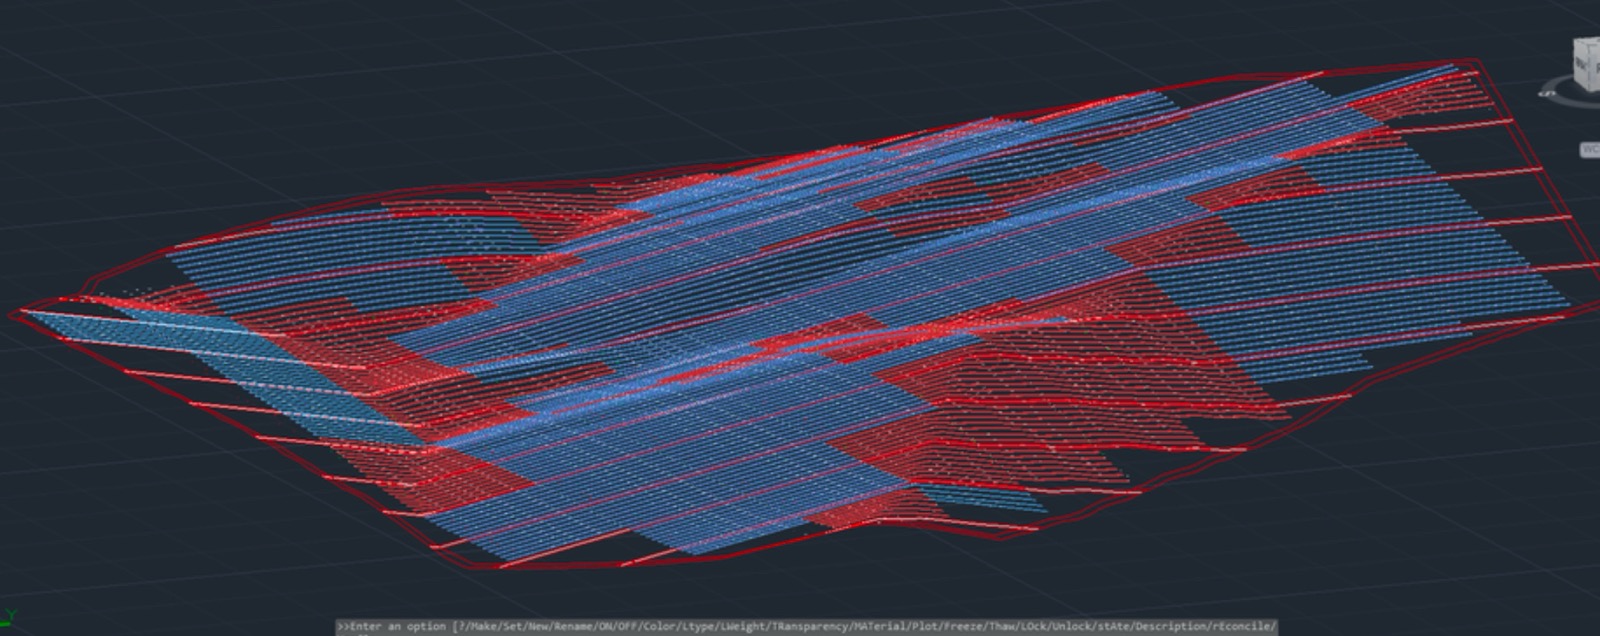Choose the rEconcile option in command line
Image resolution: width=1600 pixels, height=636 pixels.
tap(1240, 626)
